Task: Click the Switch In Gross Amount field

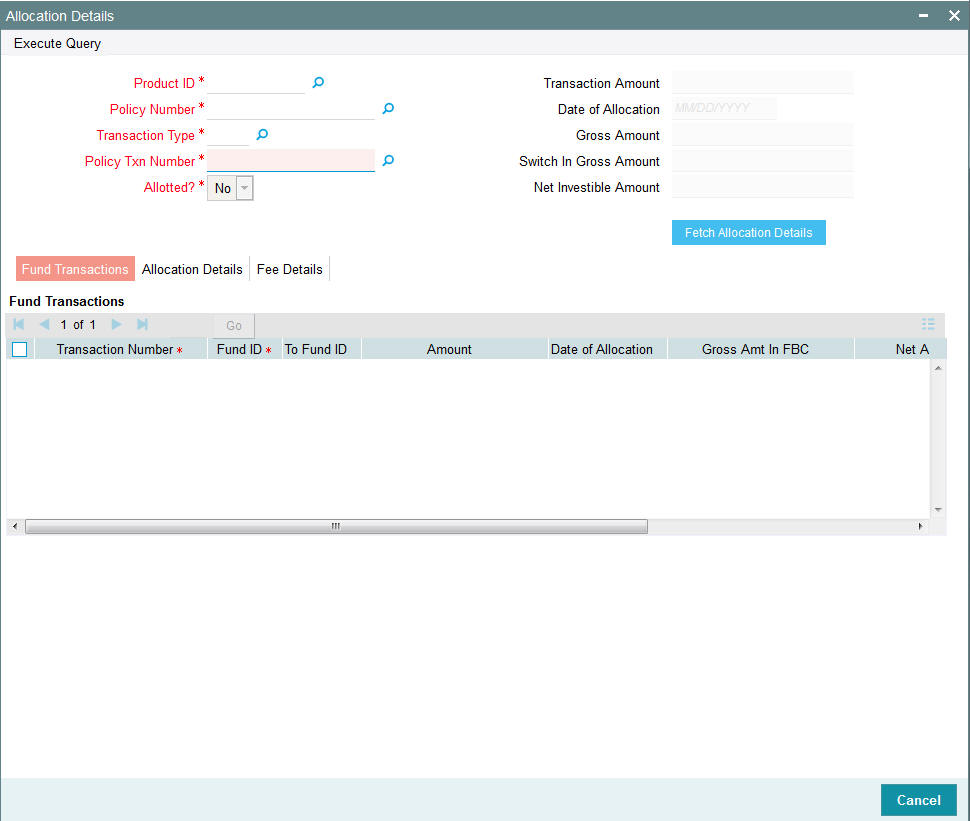Action: [x=762, y=160]
